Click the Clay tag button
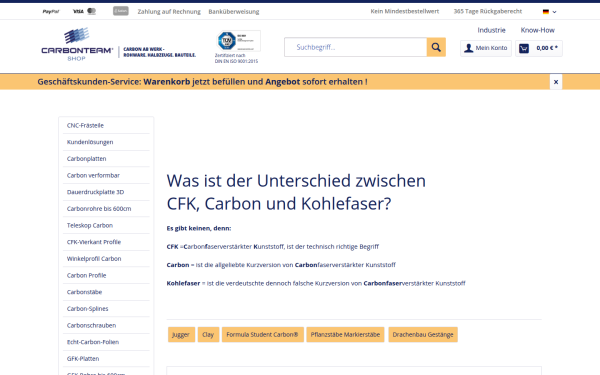The image size is (600, 375). coord(208,334)
